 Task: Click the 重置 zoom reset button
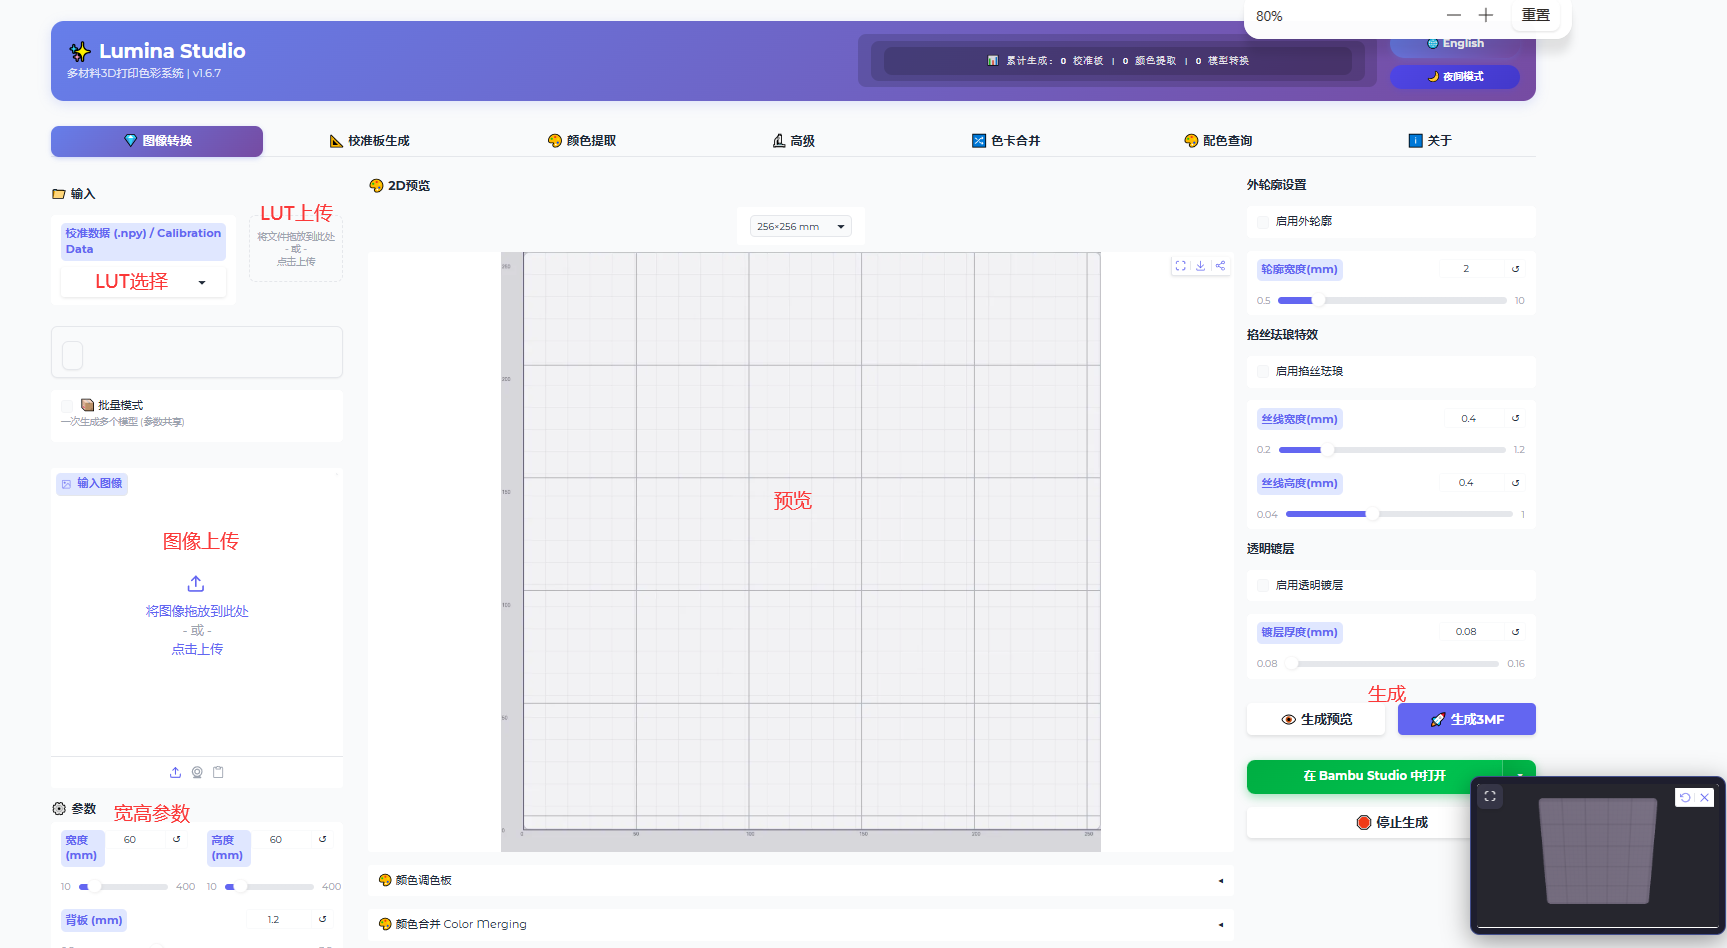point(1536,15)
